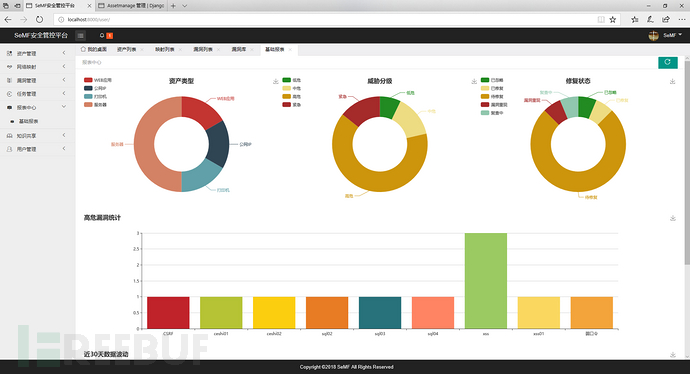Open the browser more options menu
The height and width of the screenshot is (374, 690).
[x=682, y=19]
